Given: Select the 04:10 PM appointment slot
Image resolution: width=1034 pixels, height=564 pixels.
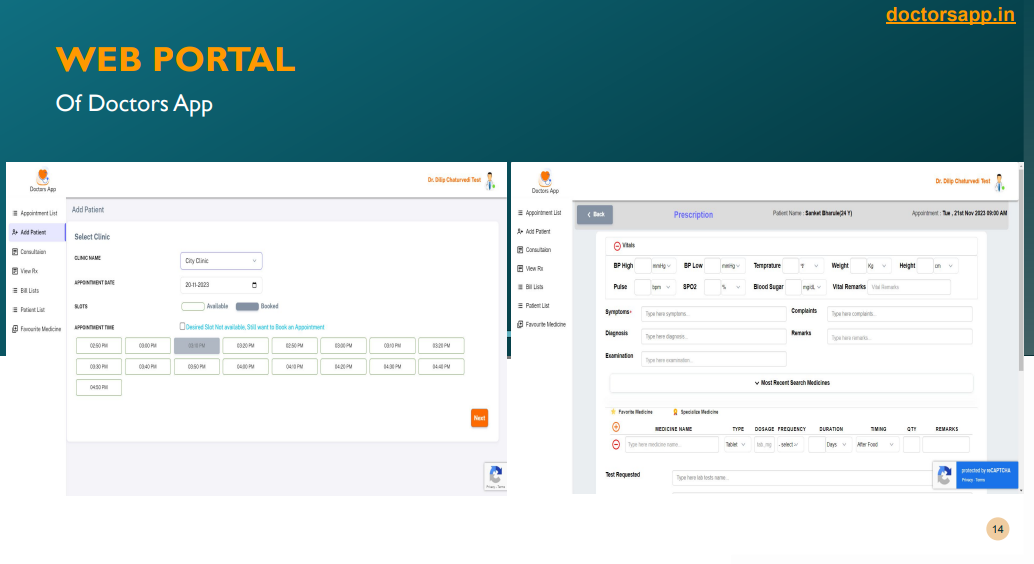Looking at the screenshot, I should pos(294,366).
